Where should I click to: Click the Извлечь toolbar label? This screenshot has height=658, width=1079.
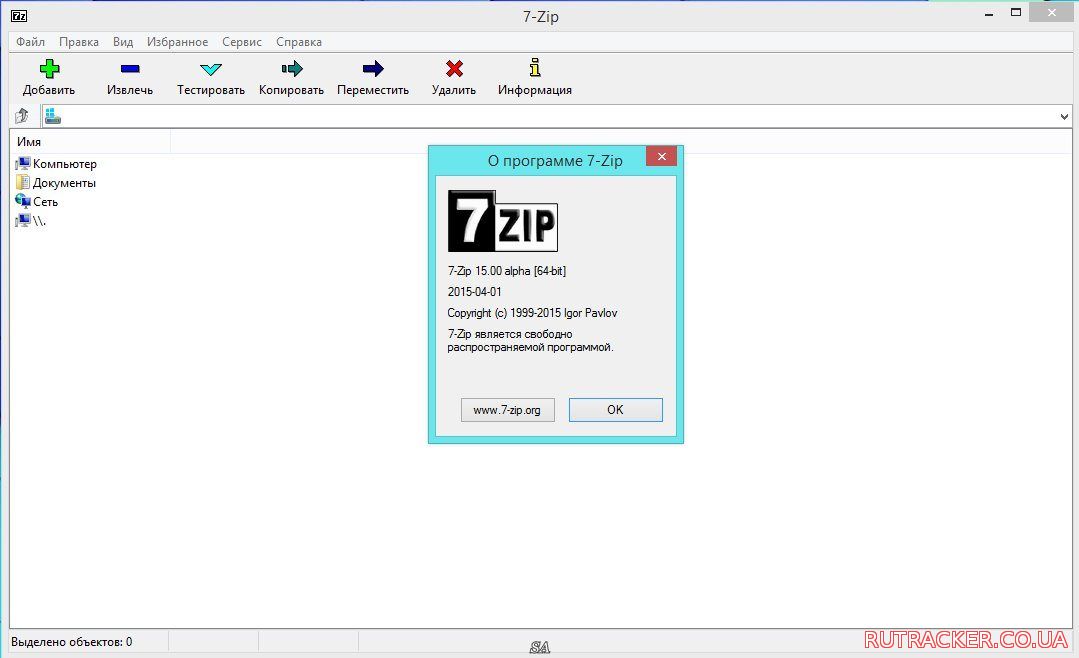tap(130, 90)
